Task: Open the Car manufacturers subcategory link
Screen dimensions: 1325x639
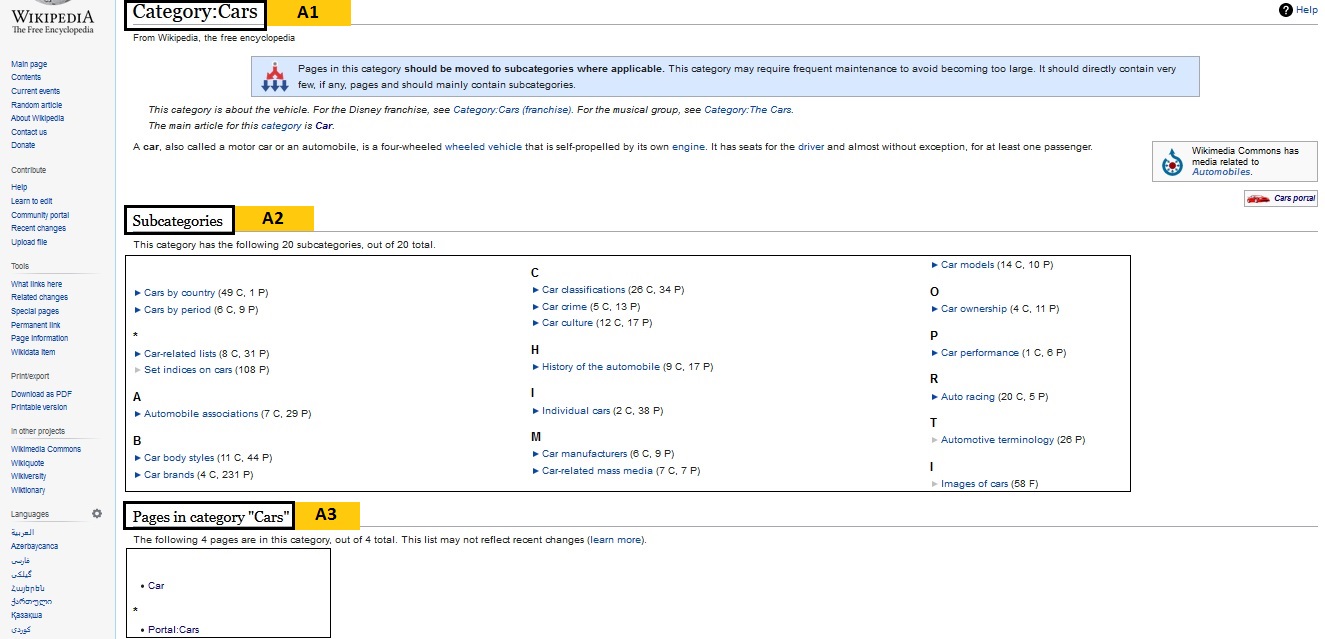Action: click(x=584, y=454)
